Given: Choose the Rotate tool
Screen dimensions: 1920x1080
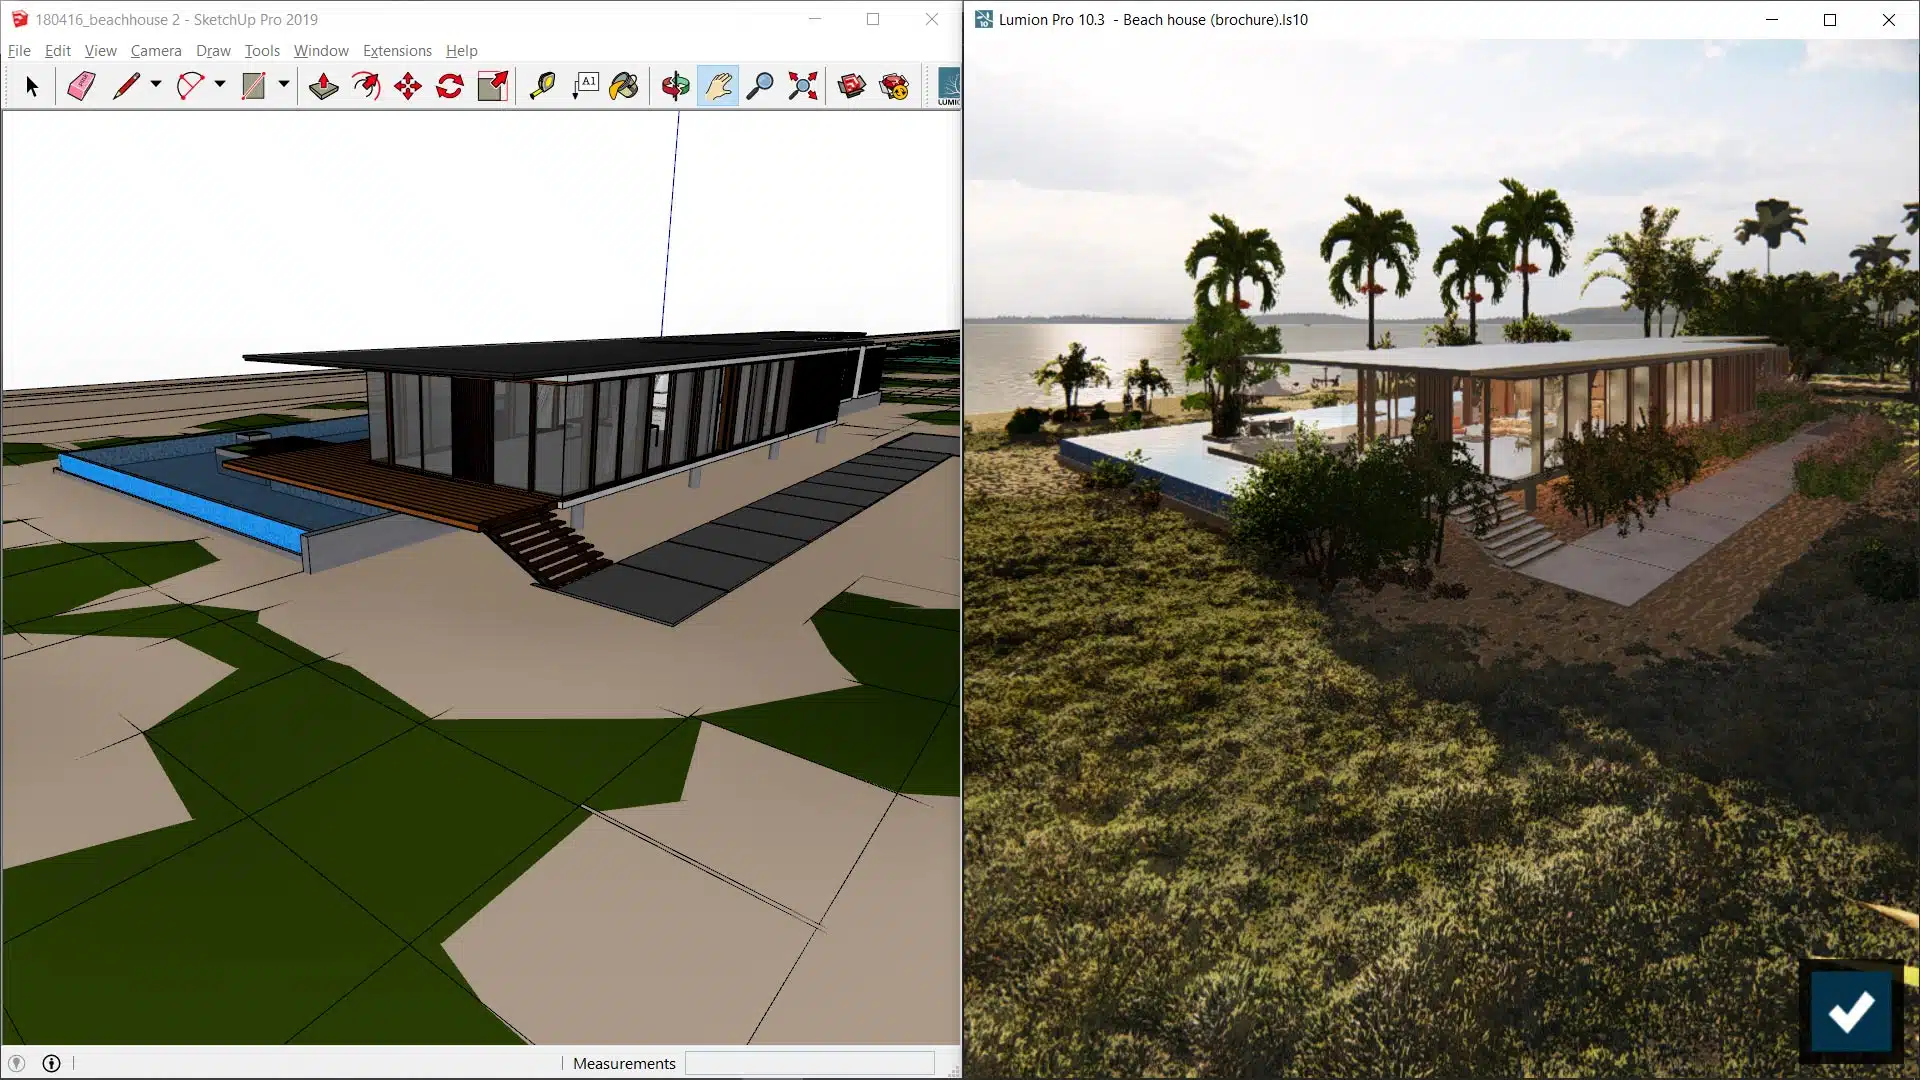Looking at the screenshot, I should (x=448, y=86).
